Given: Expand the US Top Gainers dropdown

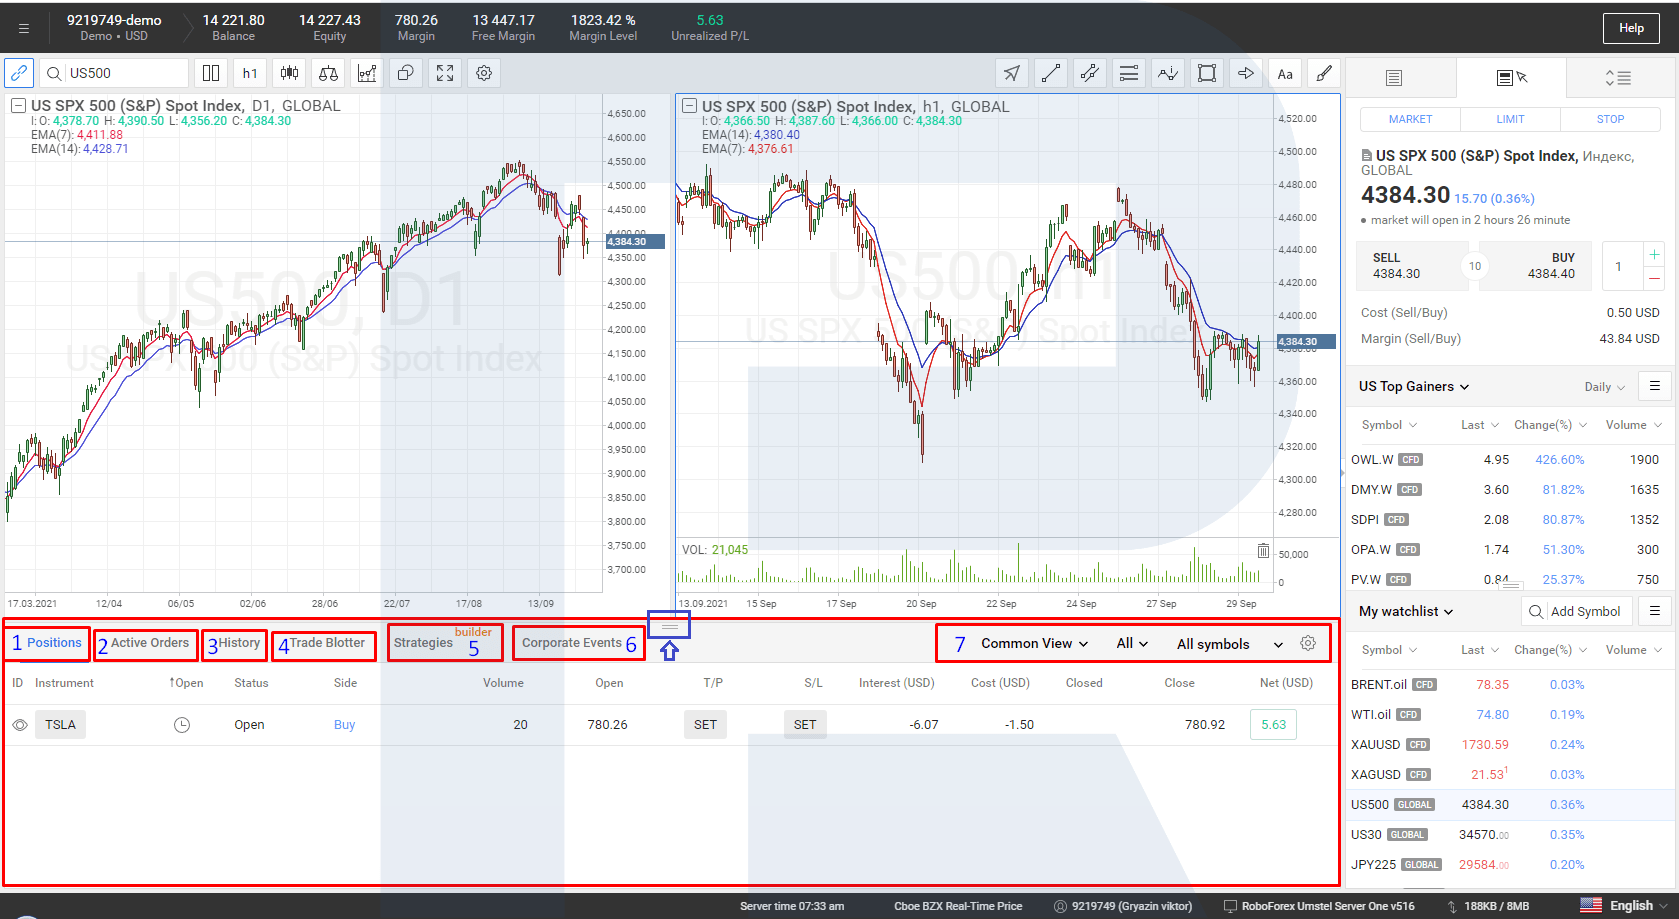Looking at the screenshot, I should pyautogui.click(x=1413, y=387).
